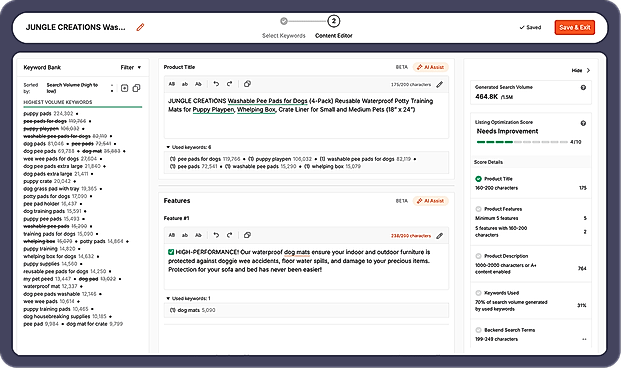Apply lowercase ab in Product Title toolbar
621x368 pixels.
pos(185,84)
